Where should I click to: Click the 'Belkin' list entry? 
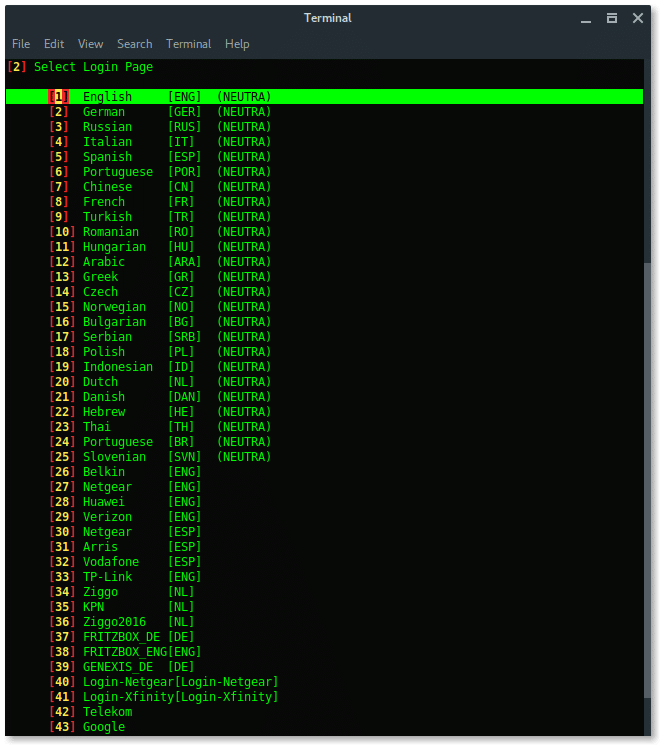coord(104,472)
